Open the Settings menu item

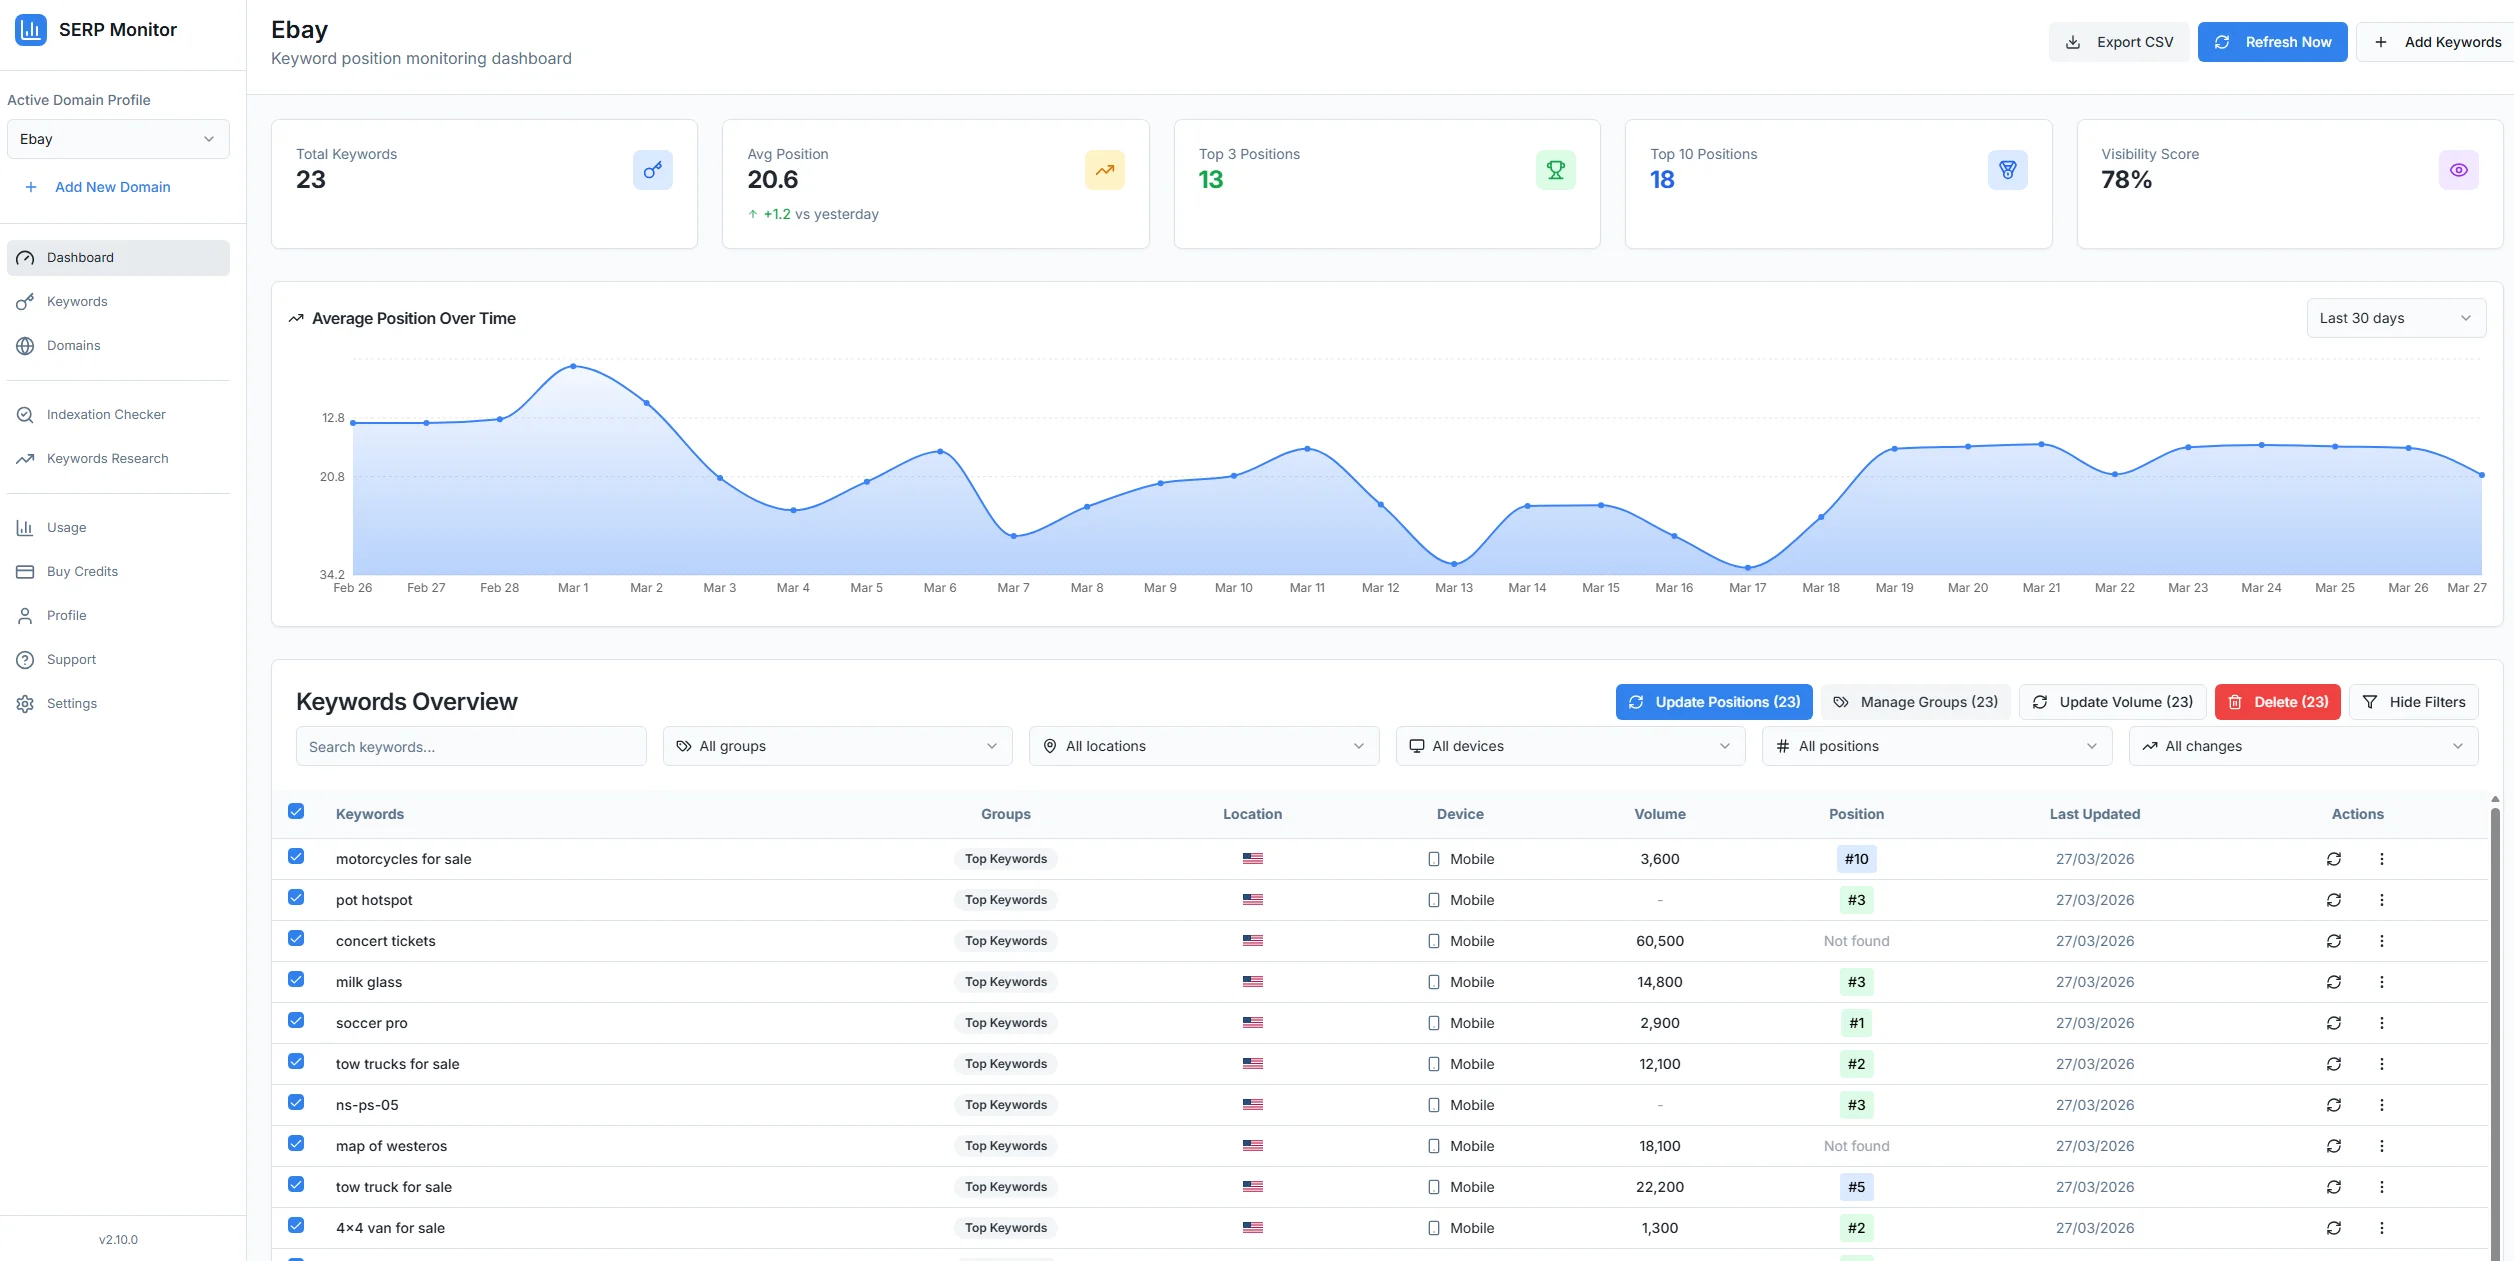70,703
